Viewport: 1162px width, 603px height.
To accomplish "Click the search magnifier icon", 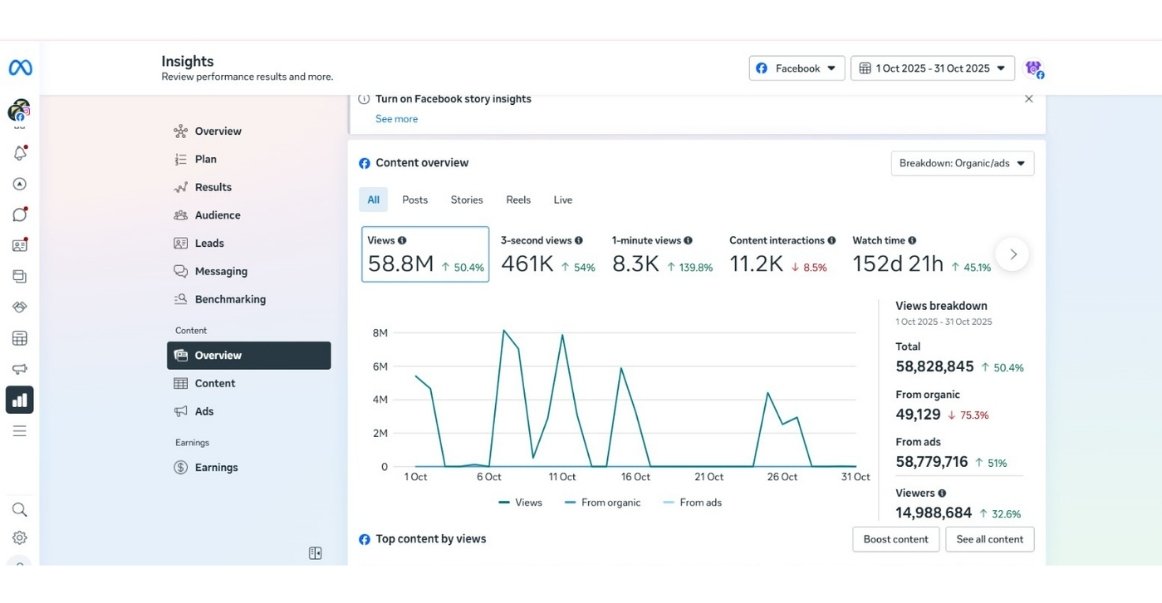I will click(19, 509).
